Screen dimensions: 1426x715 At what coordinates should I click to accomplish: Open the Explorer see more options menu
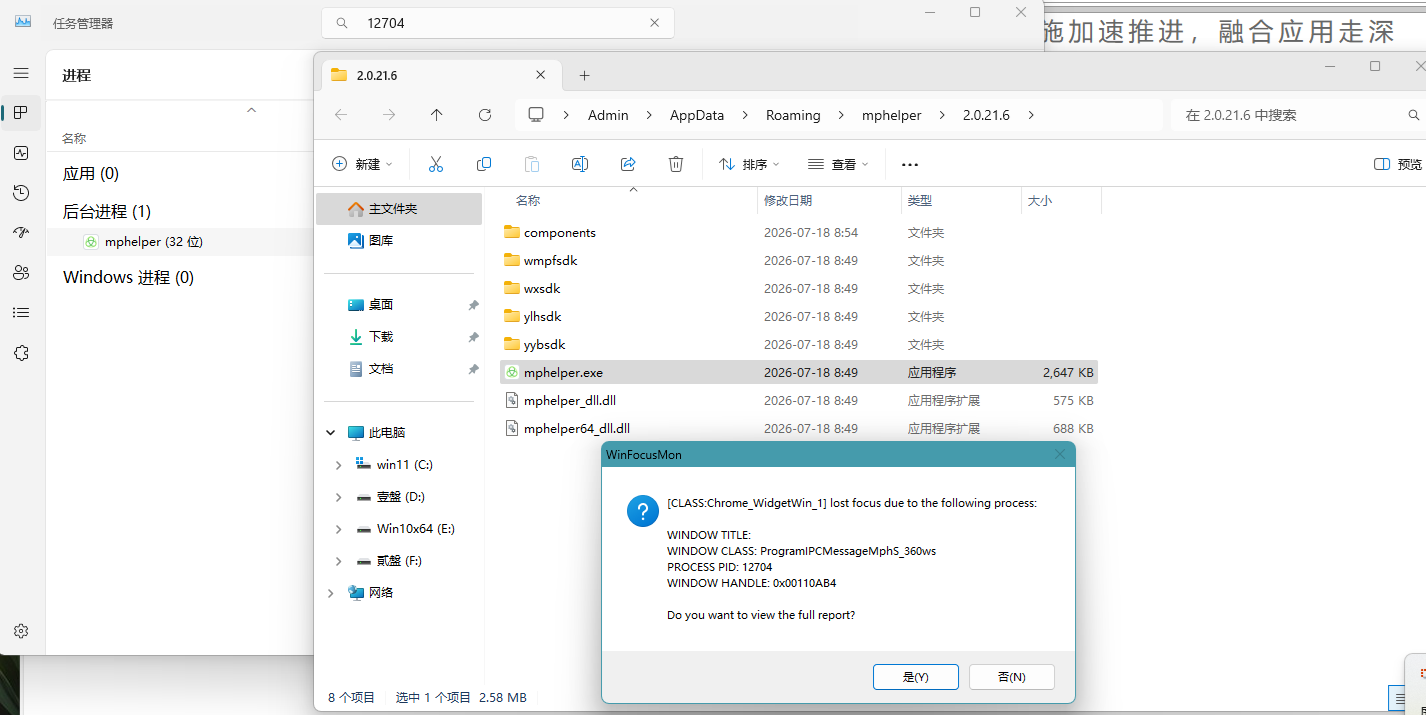[x=910, y=164]
